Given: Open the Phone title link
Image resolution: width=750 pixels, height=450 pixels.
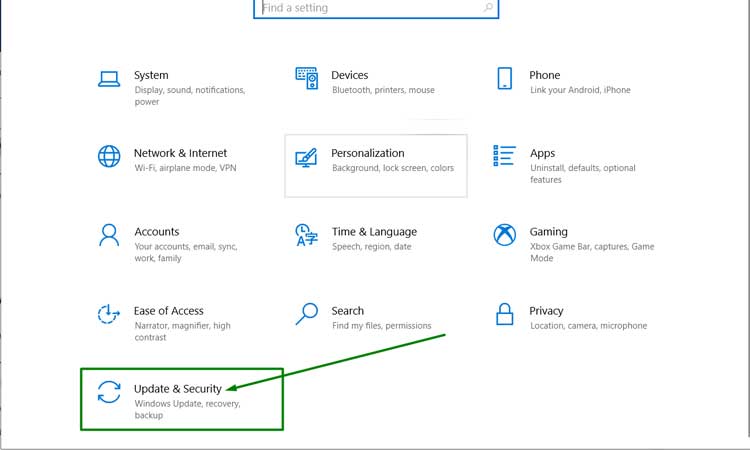Looking at the screenshot, I should pyautogui.click(x=544, y=75).
